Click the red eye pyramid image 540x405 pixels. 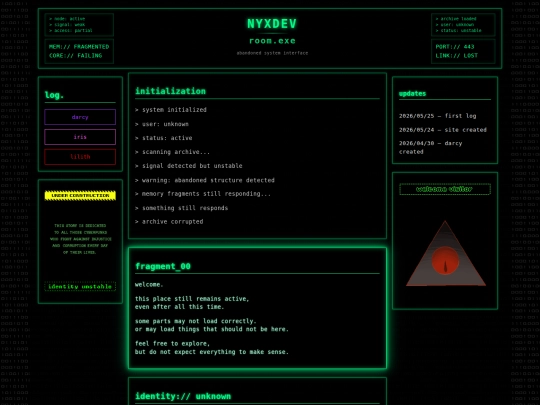[445, 254]
